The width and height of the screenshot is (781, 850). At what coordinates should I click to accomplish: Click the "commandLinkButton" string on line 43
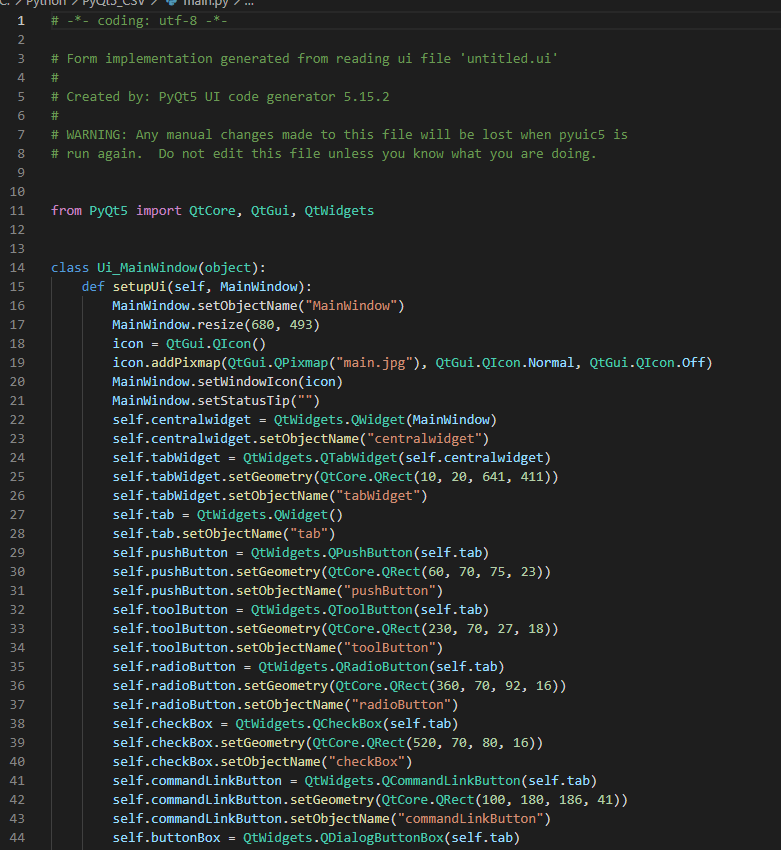coord(470,819)
